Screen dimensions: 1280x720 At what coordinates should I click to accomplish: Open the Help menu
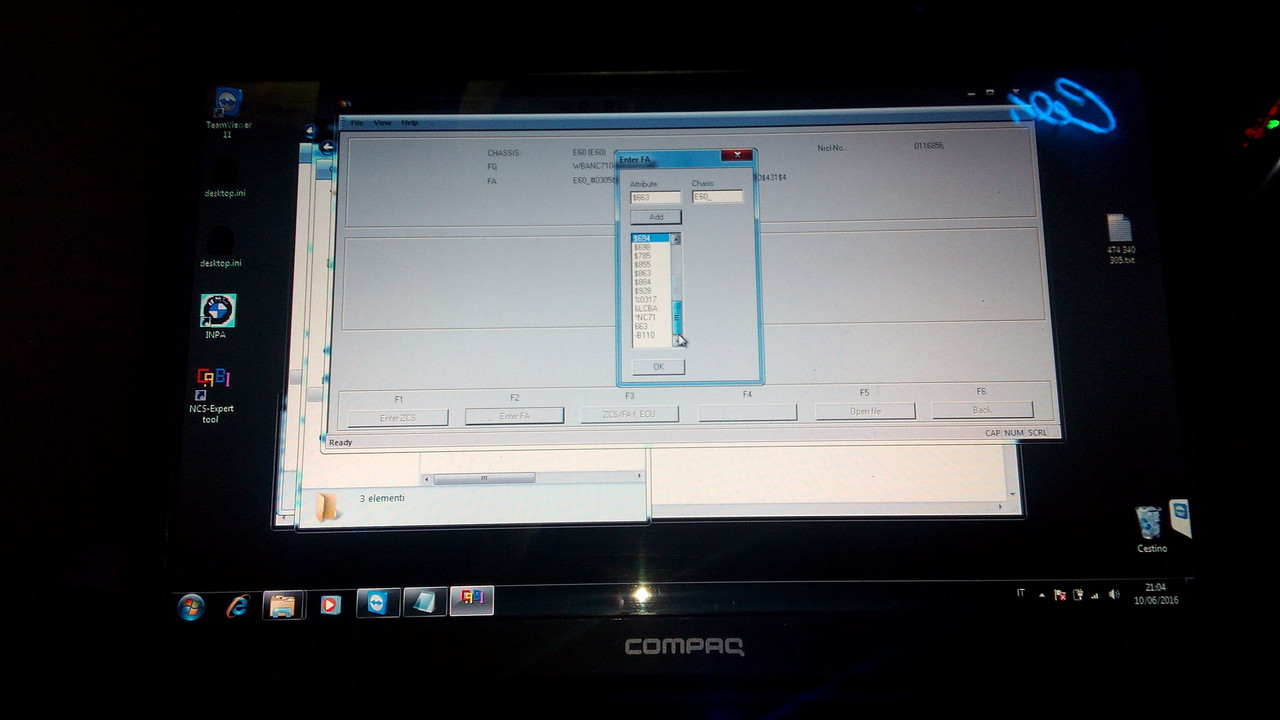(409, 123)
